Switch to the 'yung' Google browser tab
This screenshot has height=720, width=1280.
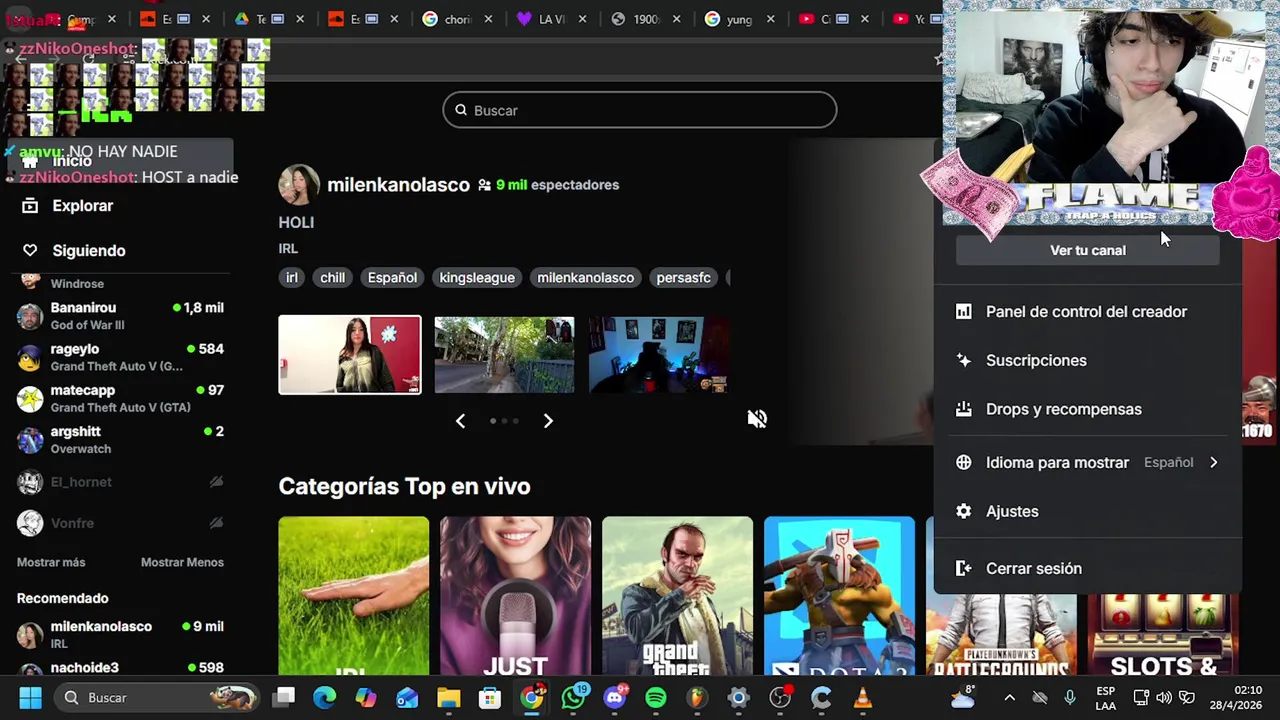point(742,19)
